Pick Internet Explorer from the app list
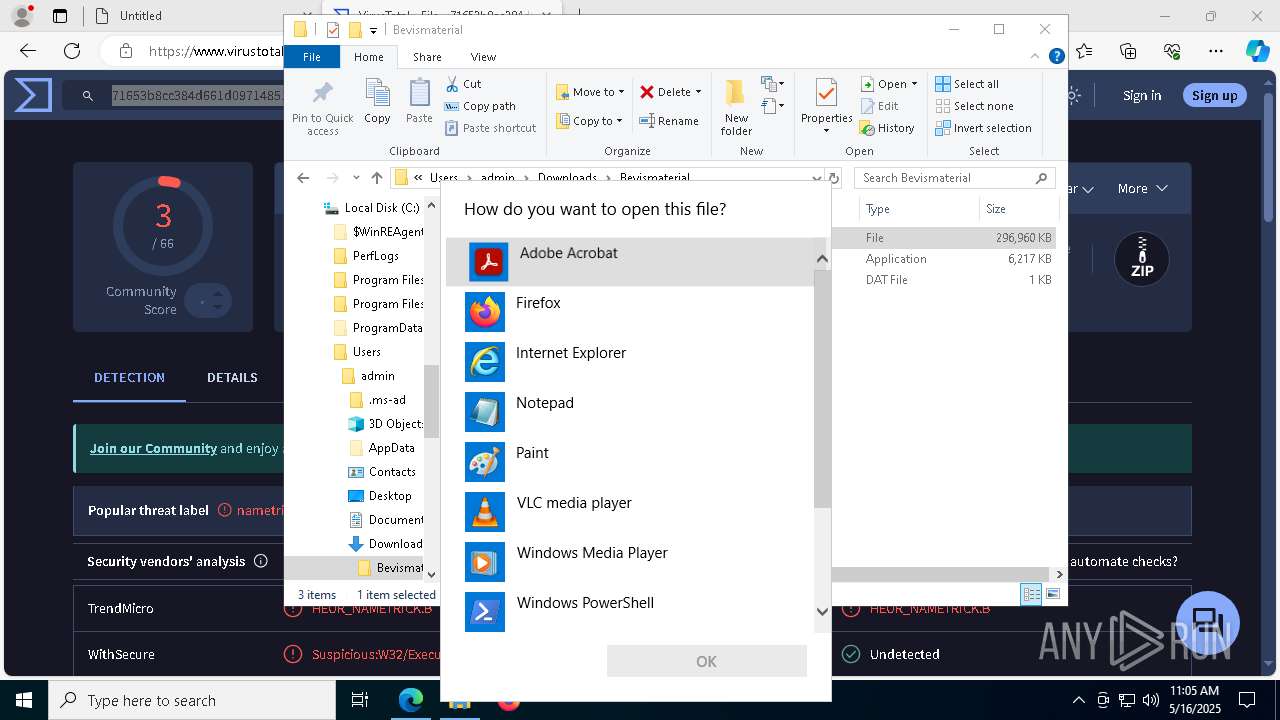 coord(629,362)
